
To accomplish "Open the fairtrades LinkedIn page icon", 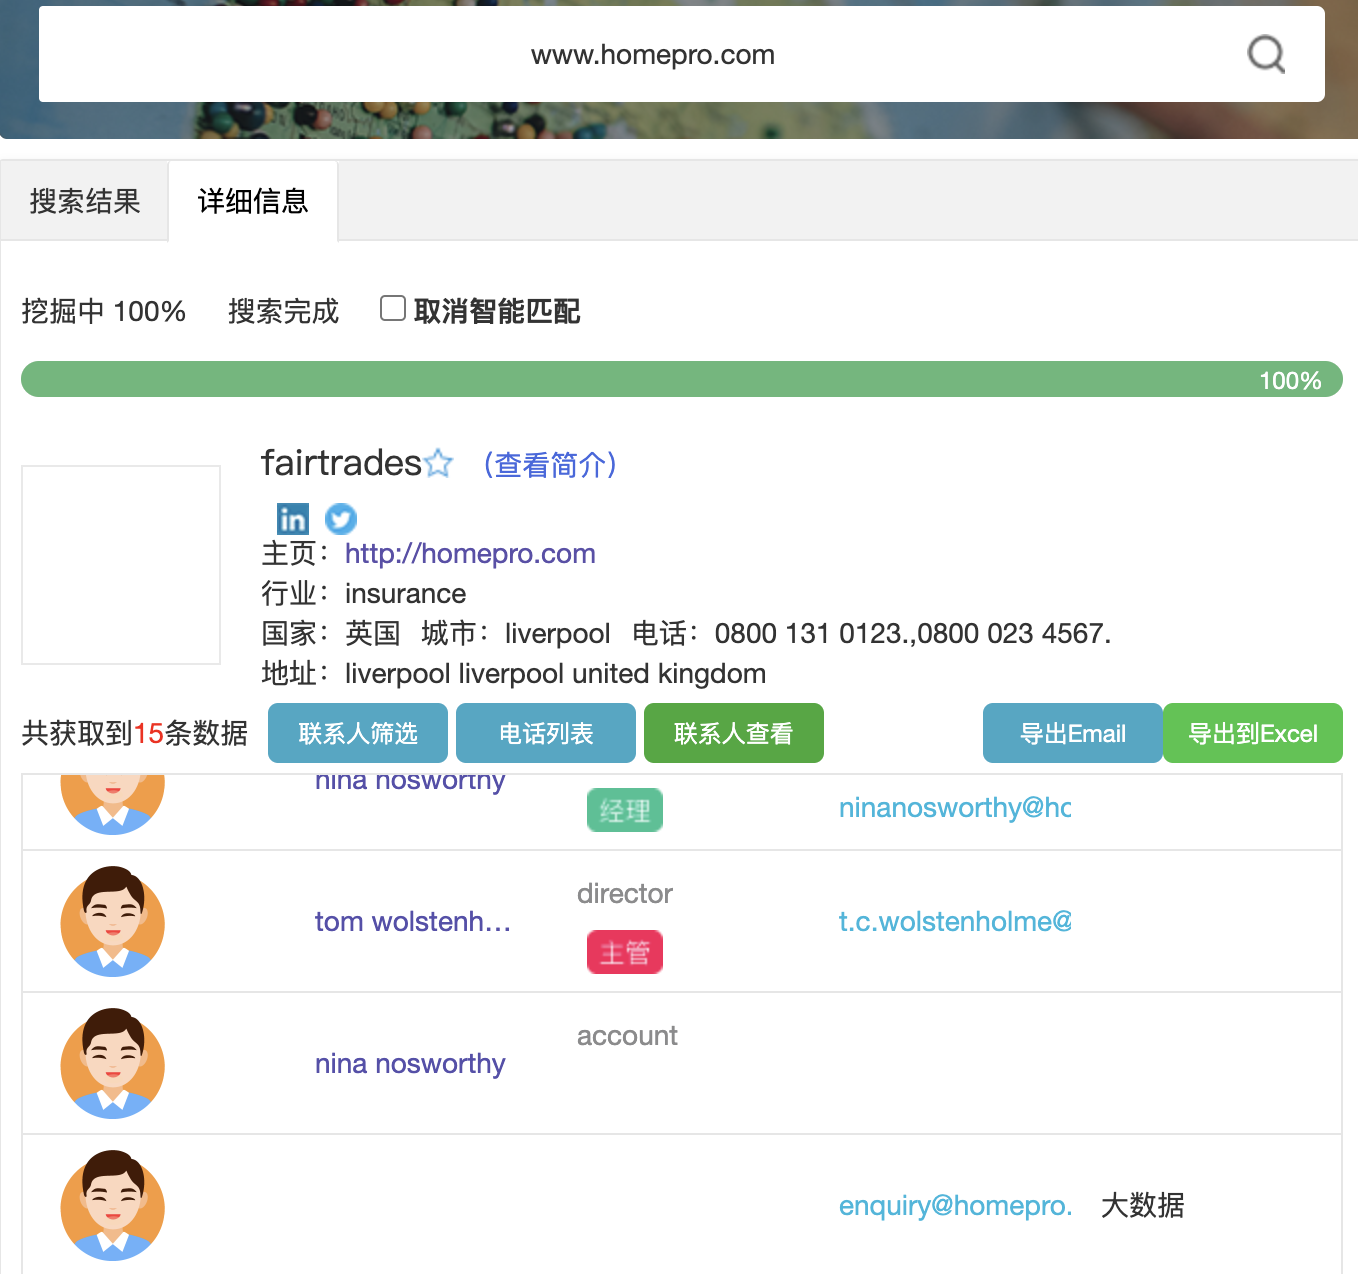I will (293, 519).
